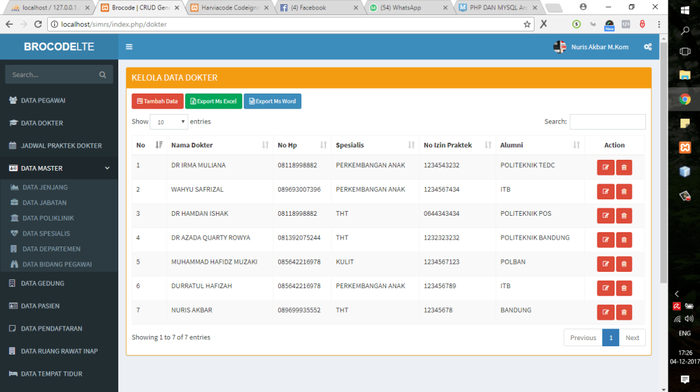This screenshot has height=392, width=700.
Task: Sort table by Alumni column
Action: coord(540,145)
